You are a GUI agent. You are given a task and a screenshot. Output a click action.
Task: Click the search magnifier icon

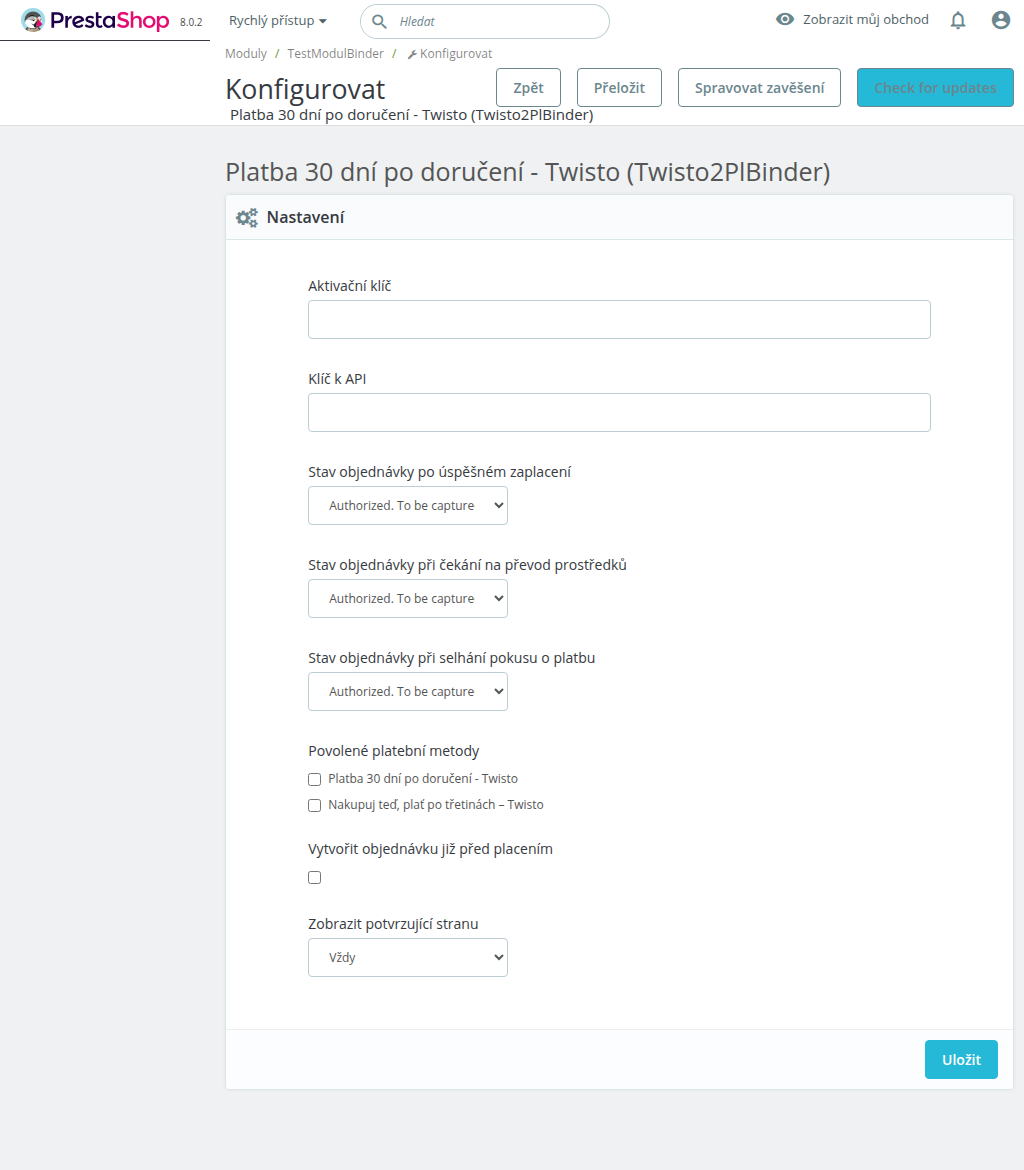380,21
